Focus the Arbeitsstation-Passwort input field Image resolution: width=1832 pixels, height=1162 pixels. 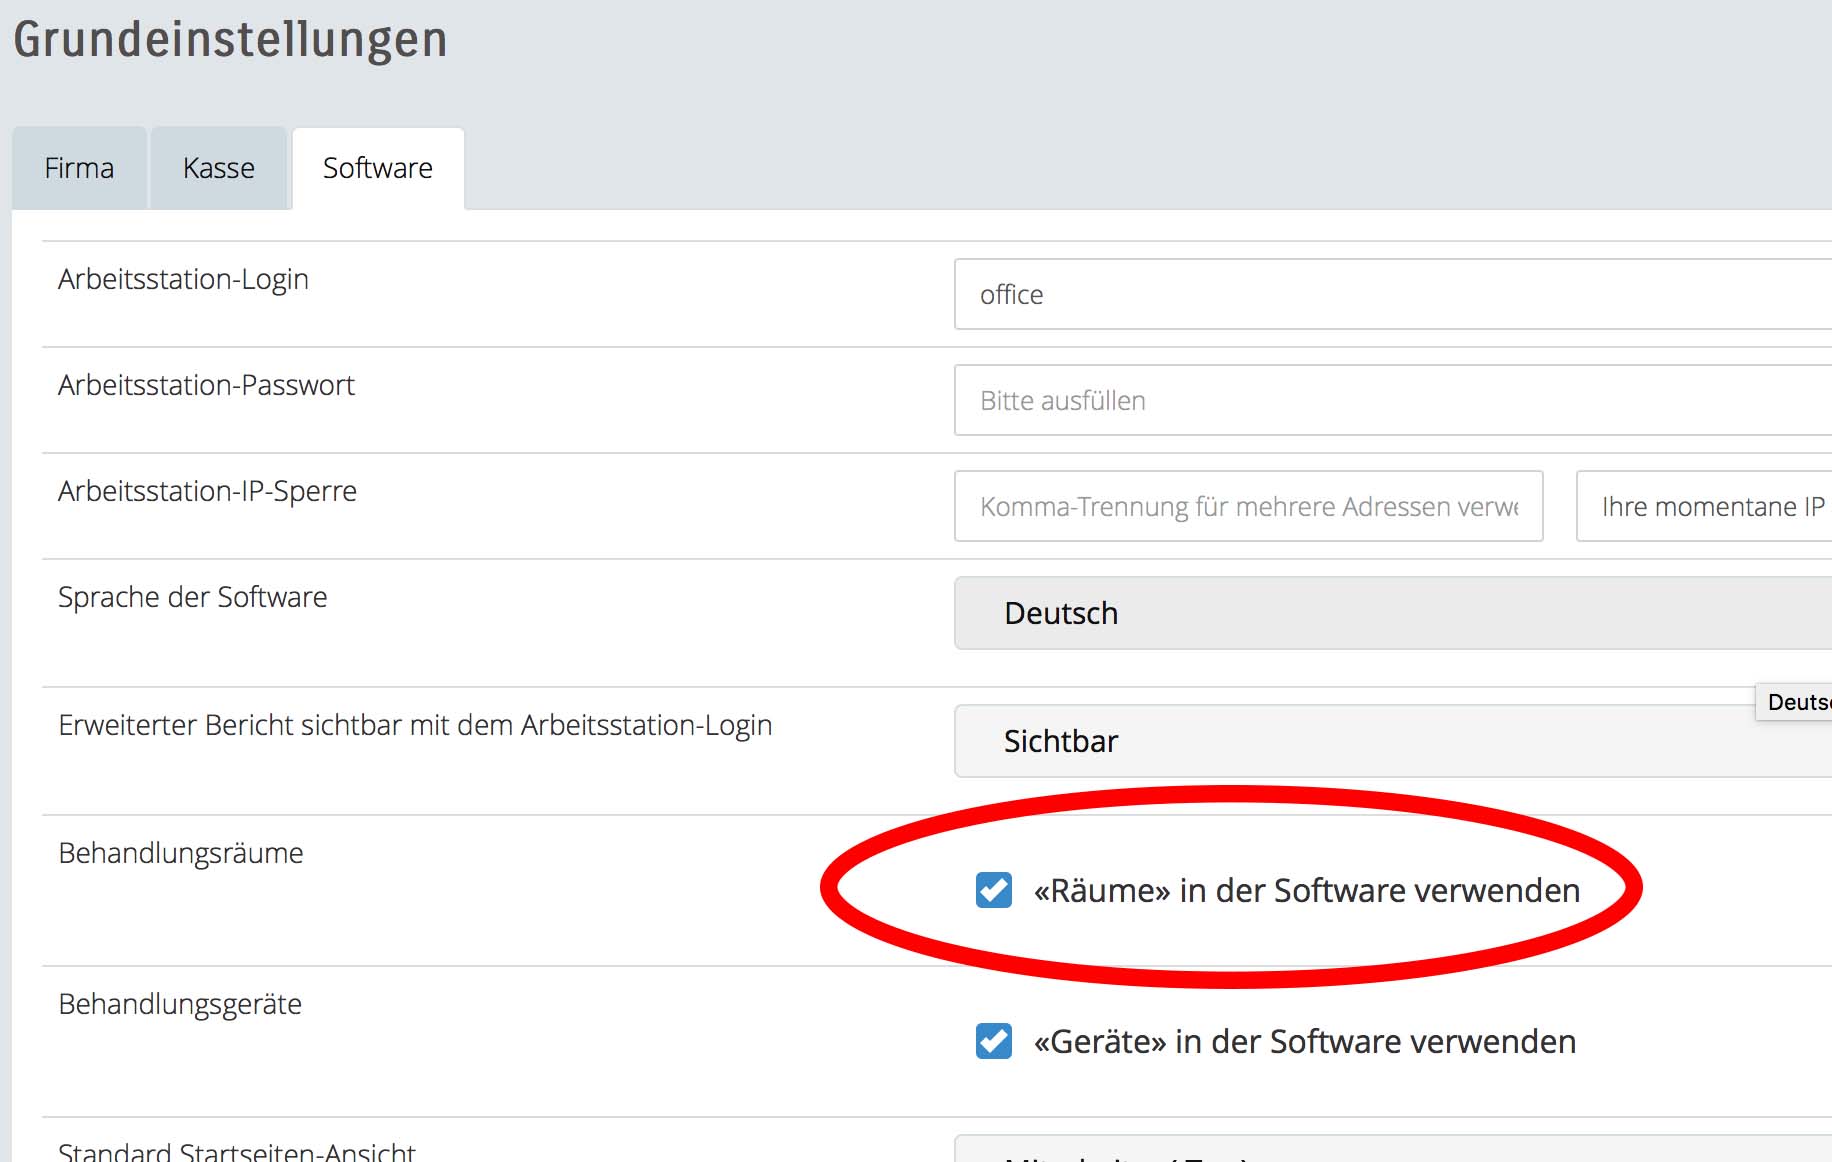(1393, 400)
